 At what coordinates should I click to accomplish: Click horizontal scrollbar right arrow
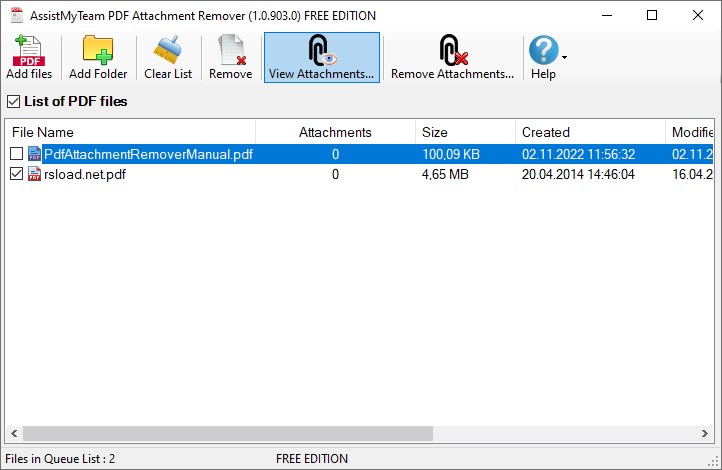tap(705, 433)
